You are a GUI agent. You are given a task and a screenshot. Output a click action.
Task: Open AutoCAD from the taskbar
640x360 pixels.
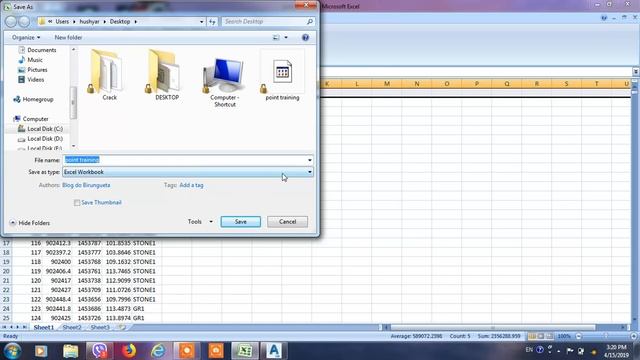(274, 351)
